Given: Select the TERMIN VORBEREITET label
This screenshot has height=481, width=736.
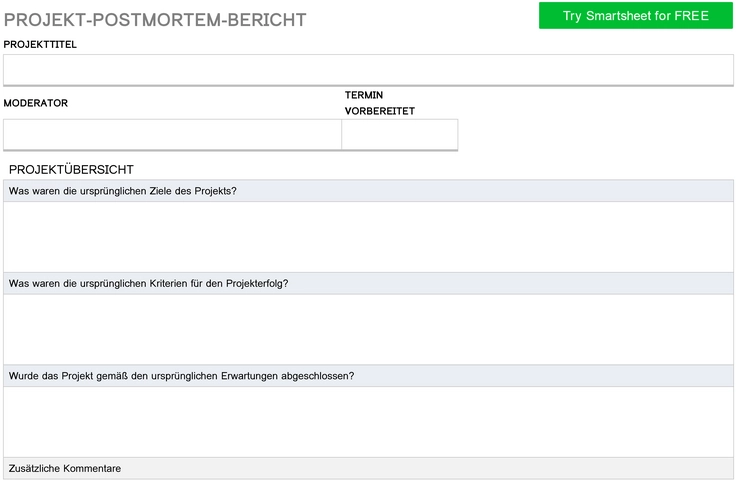Looking at the screenshot, I should (380, 103).
